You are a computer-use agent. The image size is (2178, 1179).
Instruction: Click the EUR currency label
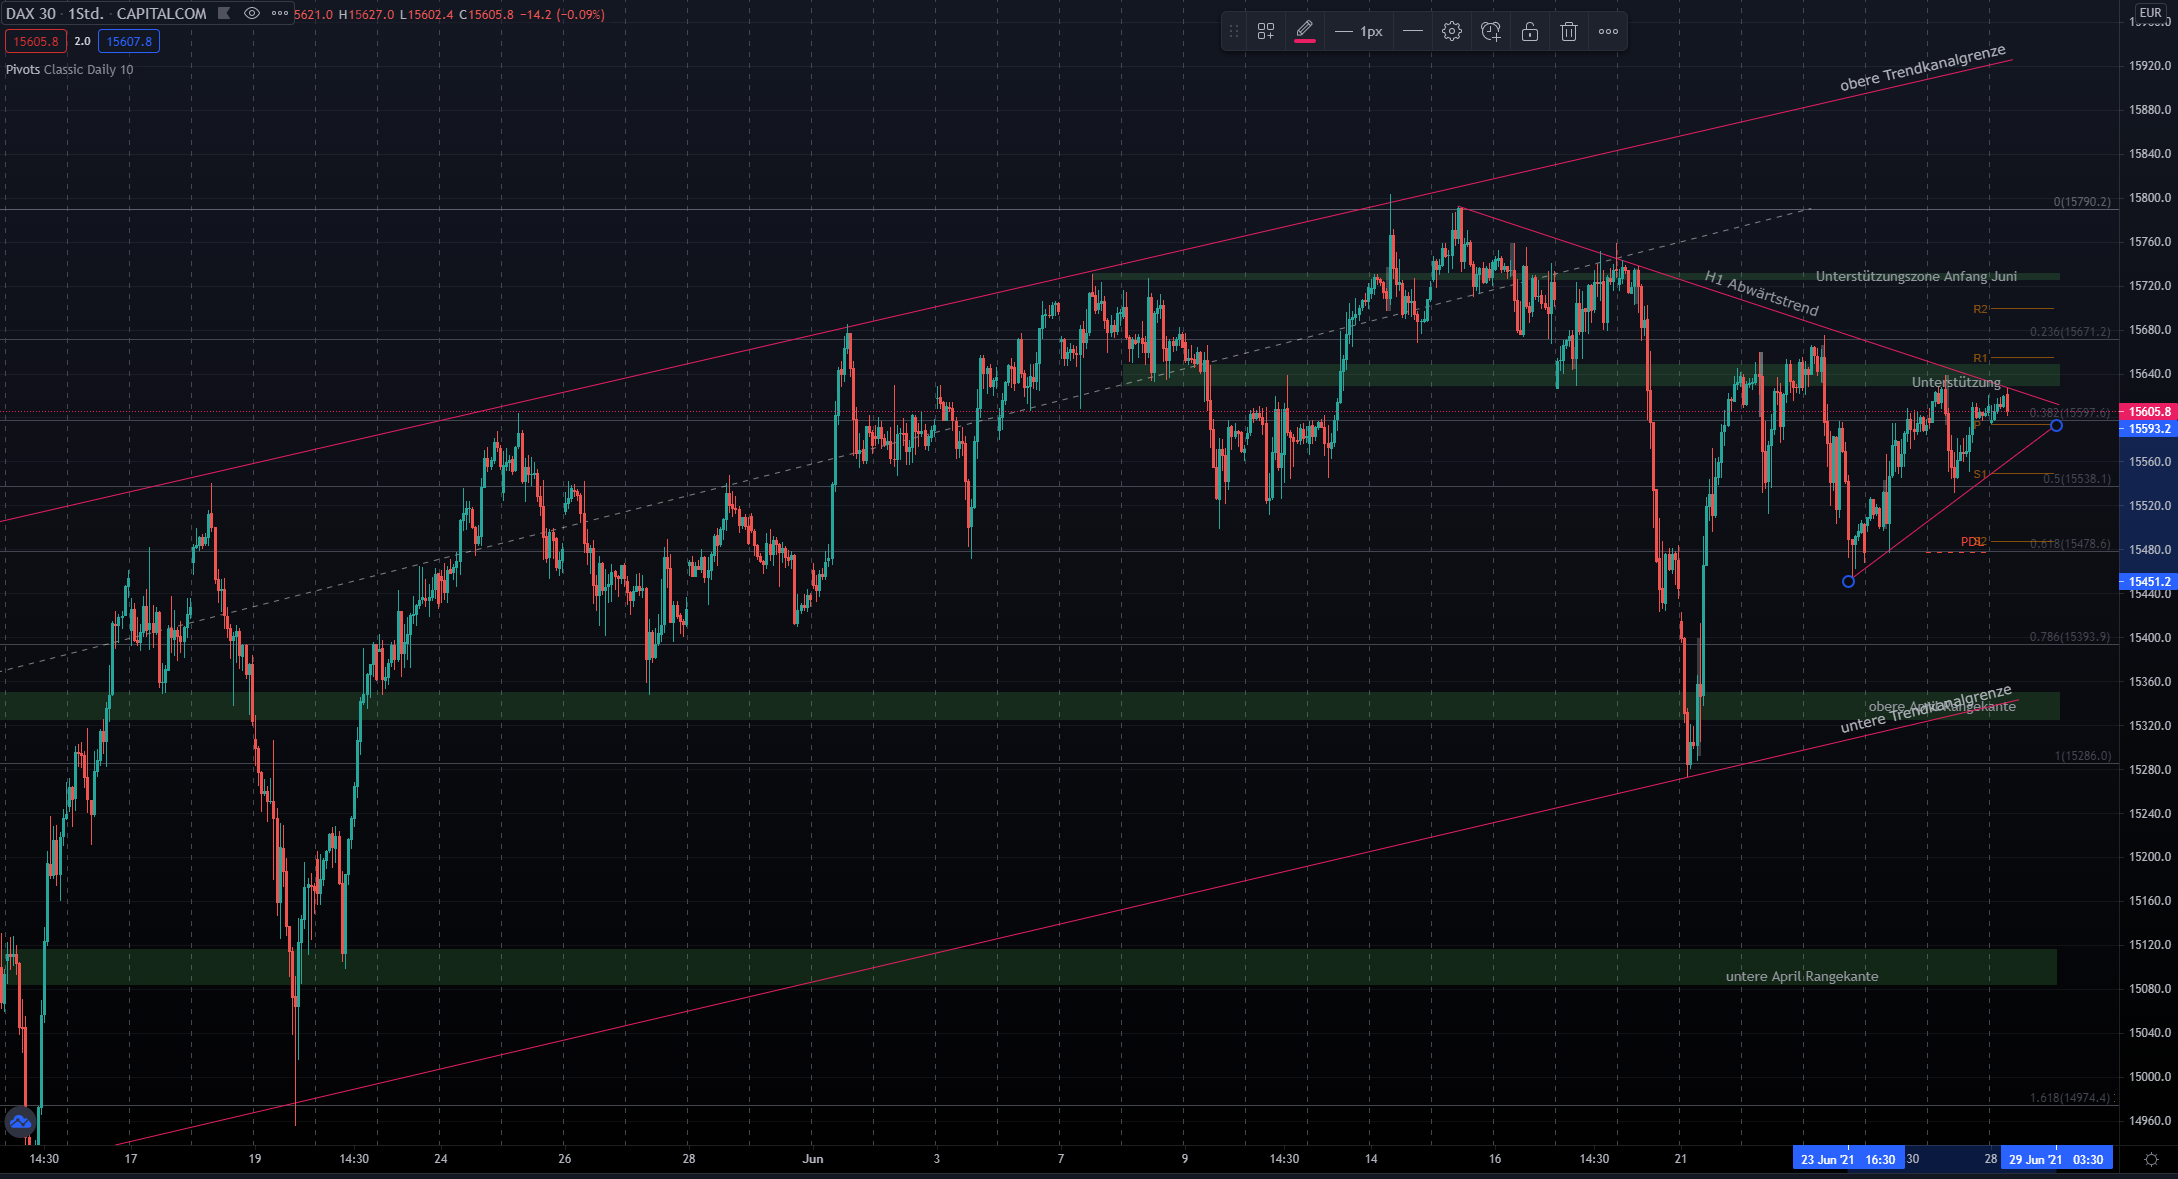(2149, 13)
